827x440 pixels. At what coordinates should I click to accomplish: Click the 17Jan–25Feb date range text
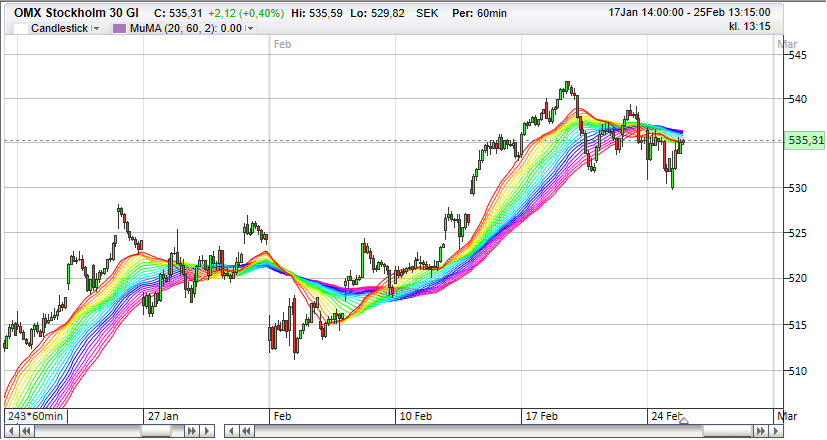tap(689, 12)
